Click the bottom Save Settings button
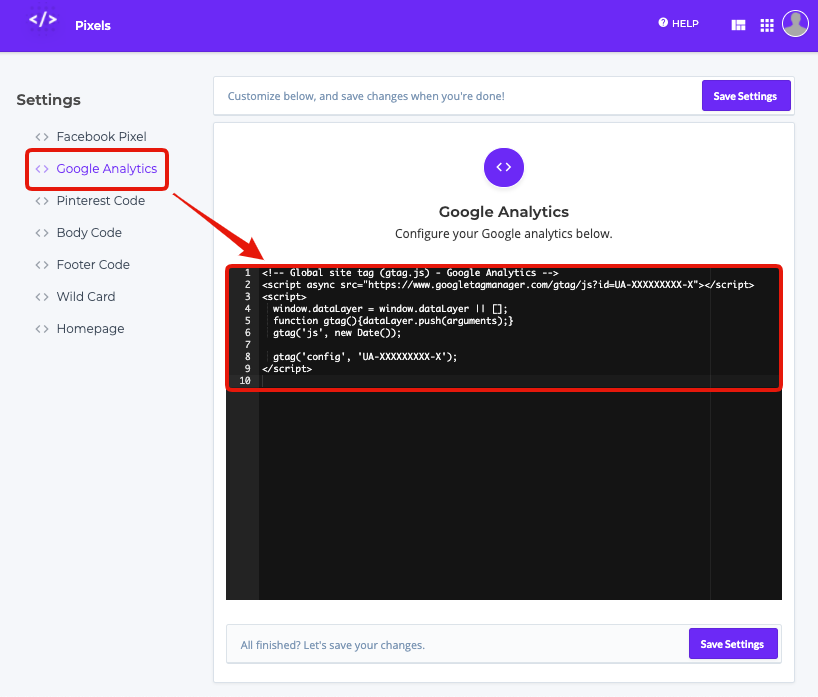Screen dimensions: 818x697 pyautogui.click(x=733, y=644)
